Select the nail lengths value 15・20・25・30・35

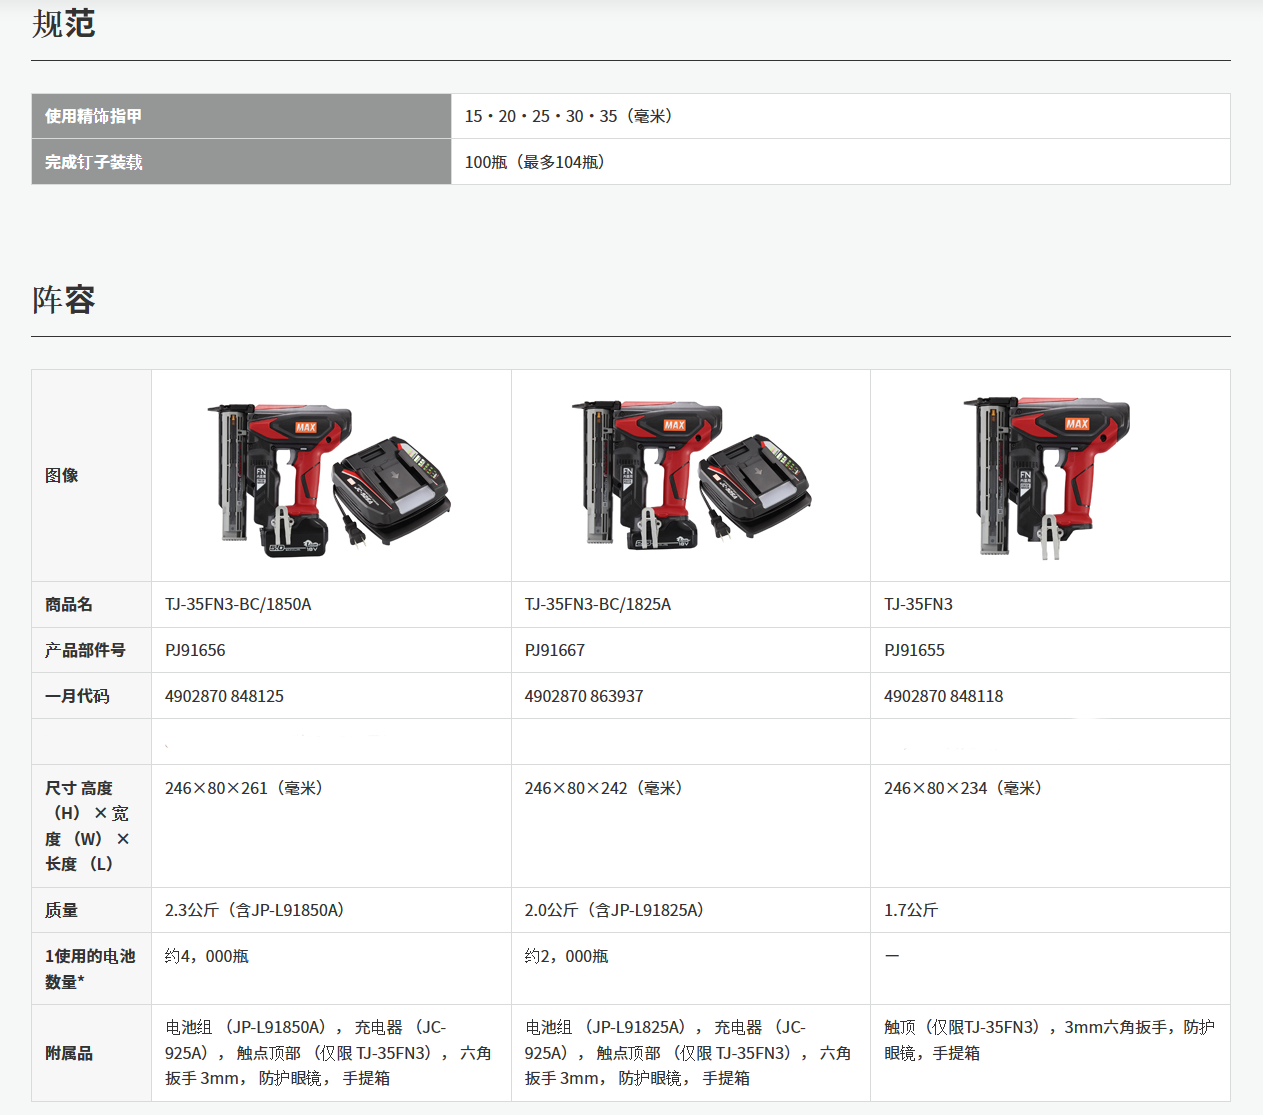570,116
